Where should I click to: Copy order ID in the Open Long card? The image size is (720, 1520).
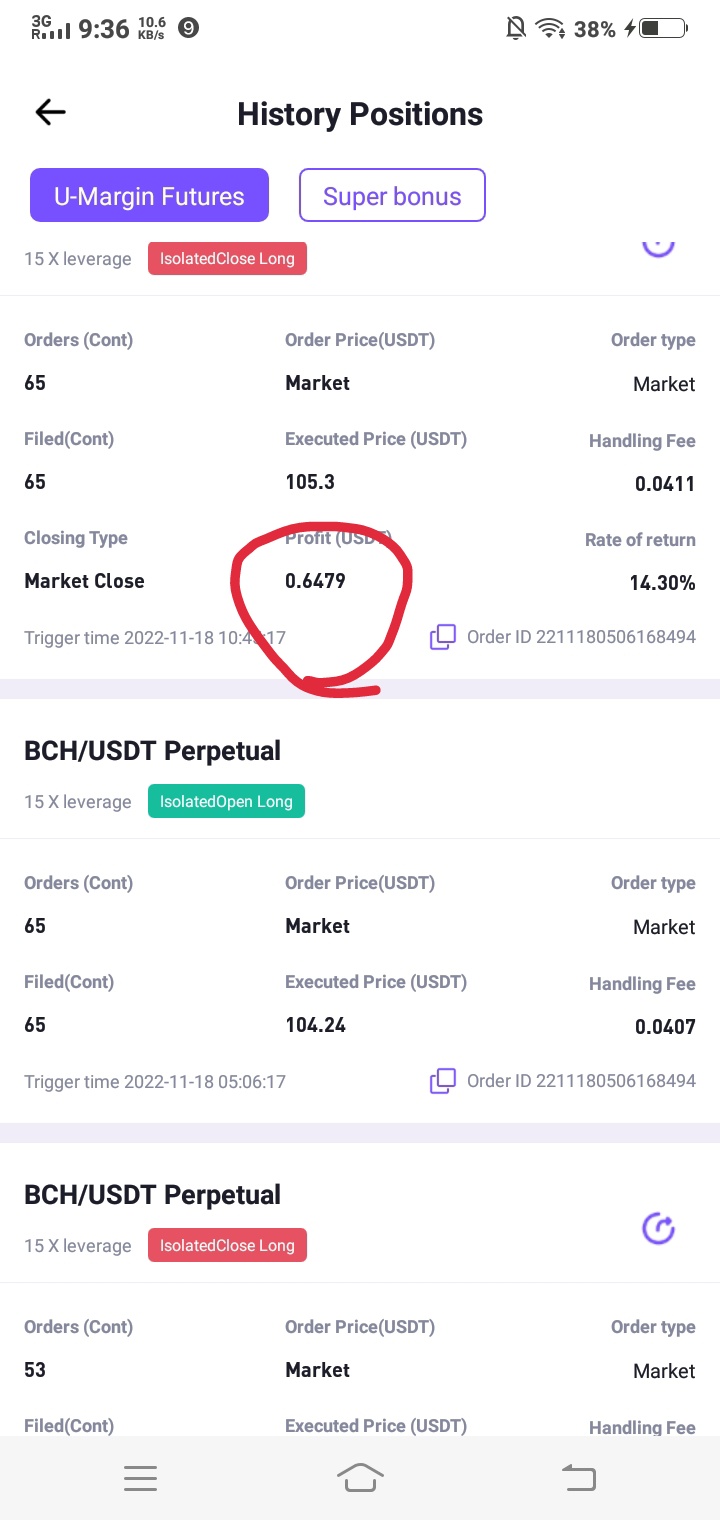click(443, 1081)
